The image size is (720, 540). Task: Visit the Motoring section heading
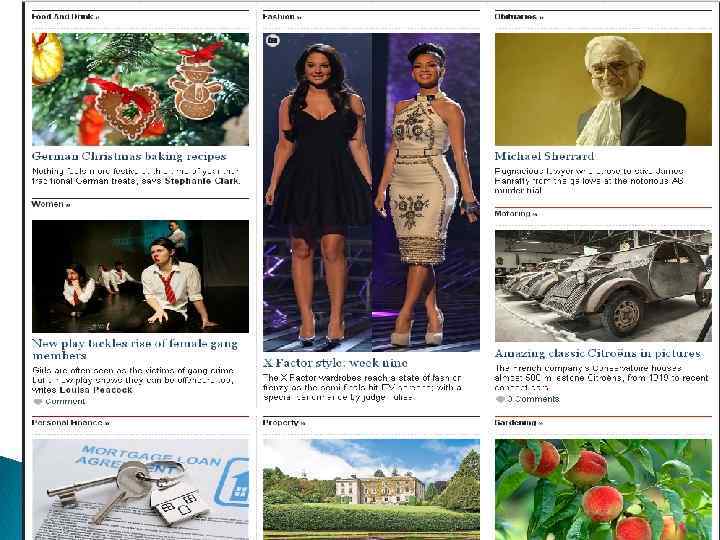click(x=515, y=214)
